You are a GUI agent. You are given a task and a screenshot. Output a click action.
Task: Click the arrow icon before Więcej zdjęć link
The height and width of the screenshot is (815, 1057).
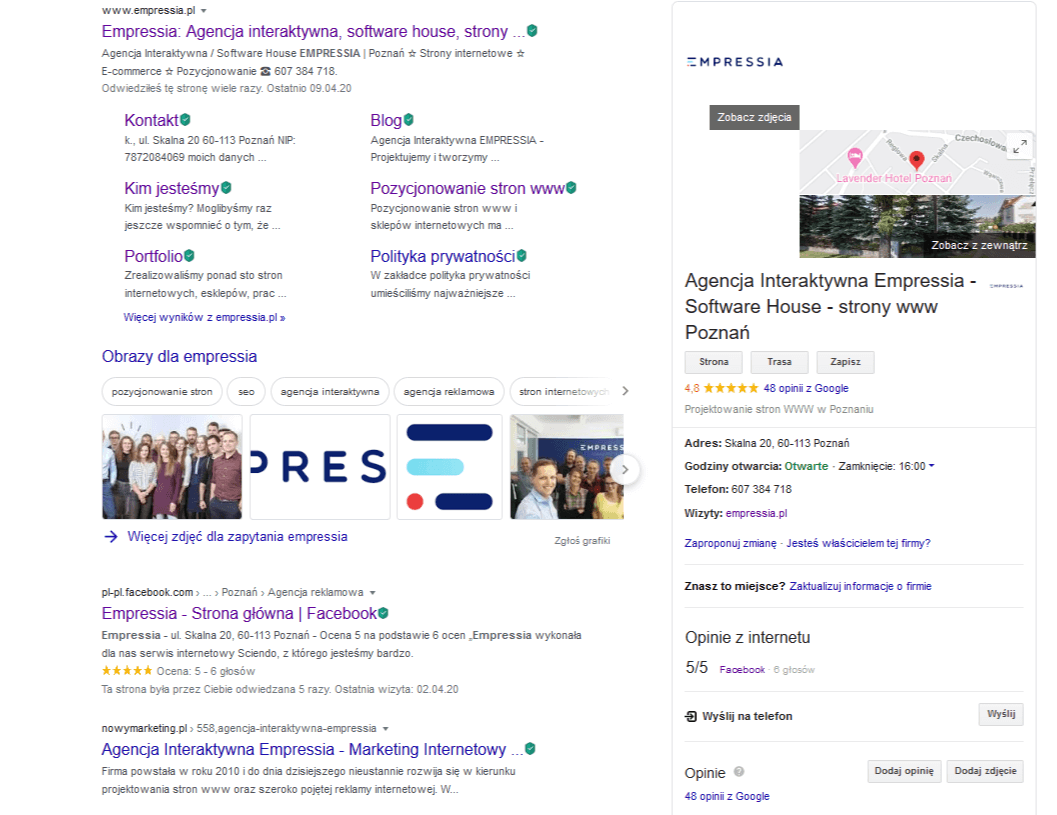click(x=111, y=537)
